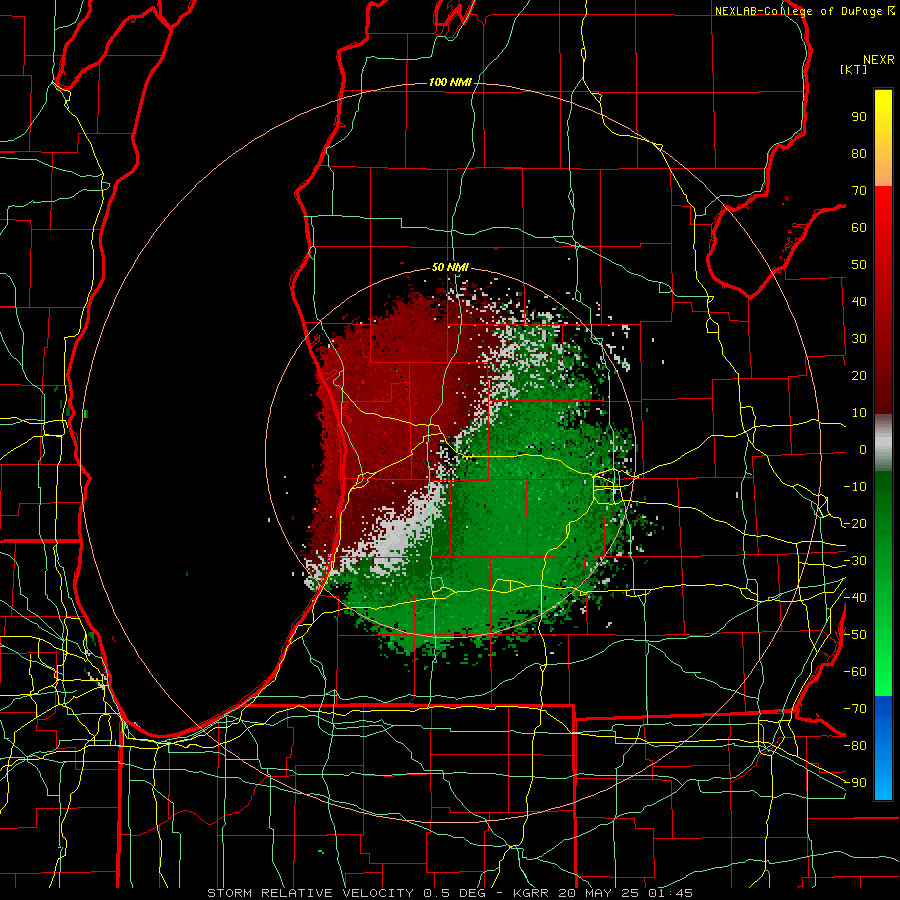Pick the bright red color bar segment near 60
Image resolution: width=900 pixels, height=900 pixels.
[883, 221]
